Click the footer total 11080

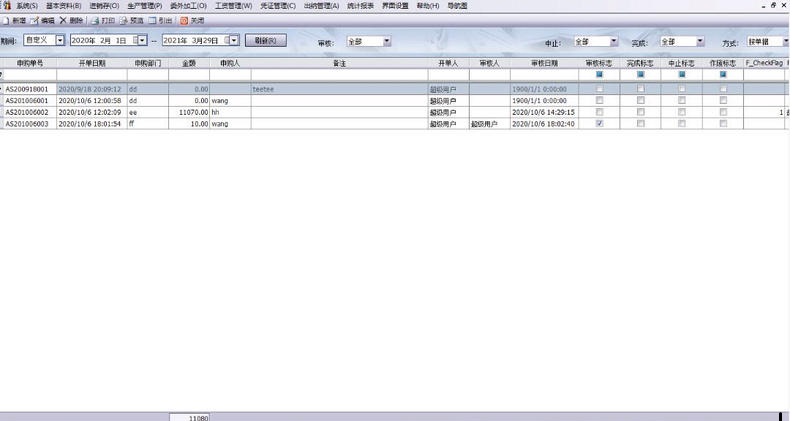(x=189, y=417)
